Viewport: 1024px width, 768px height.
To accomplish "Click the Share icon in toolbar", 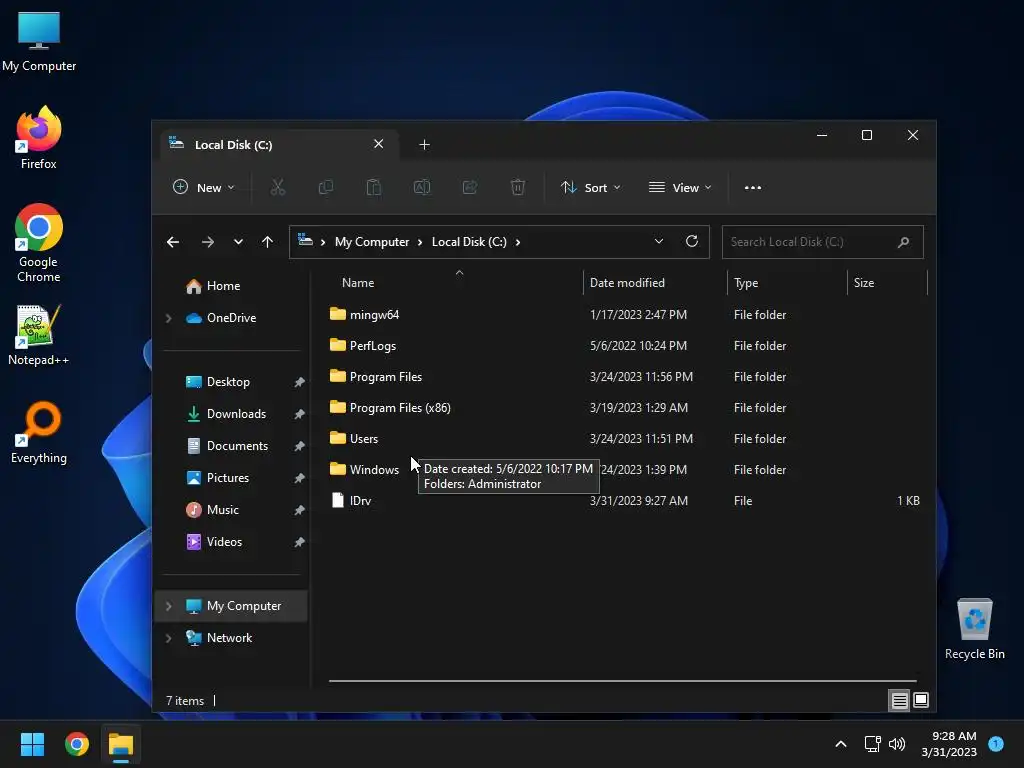I will [x=470, y=187].
